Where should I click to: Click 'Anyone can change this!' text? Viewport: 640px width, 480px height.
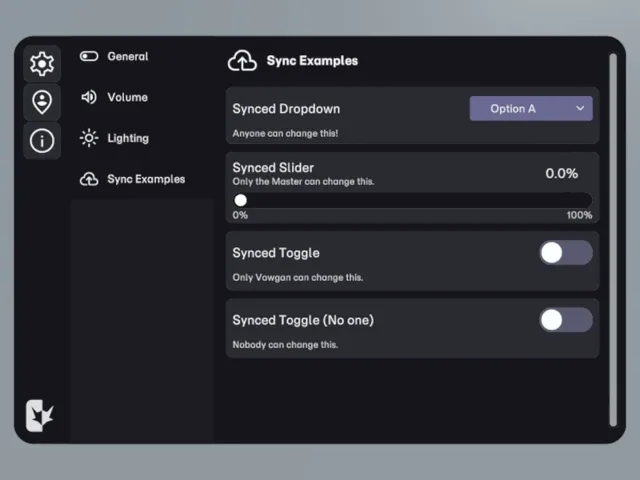click(285, 133)
